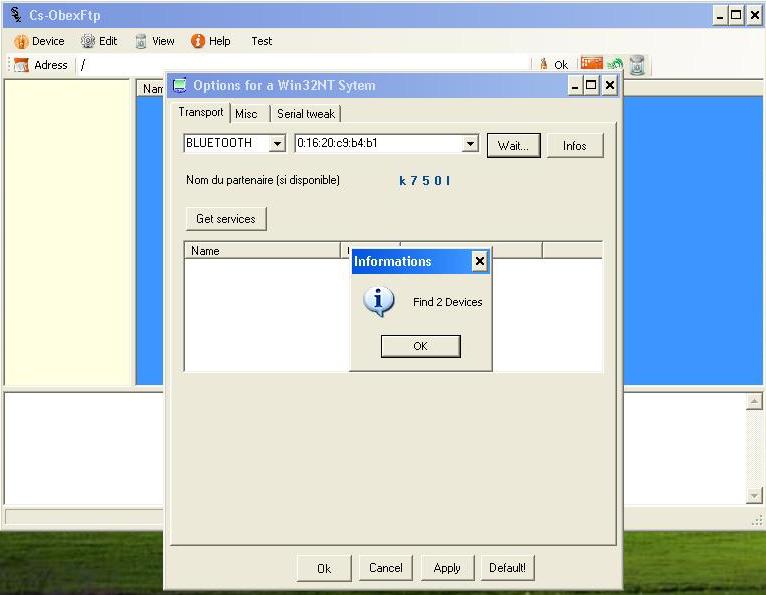766x595 pixels.
Task: Click the Cs-ObexFtp title bar app icon
Action: click(15, 15)
